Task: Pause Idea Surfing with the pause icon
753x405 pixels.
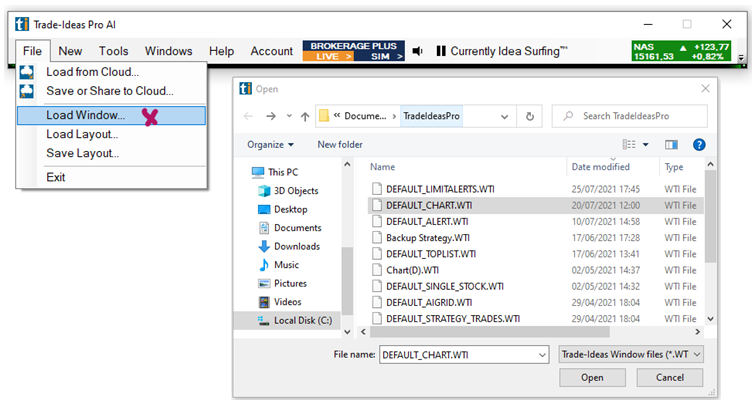Action: pyautogui.click(x=440, y=51)
